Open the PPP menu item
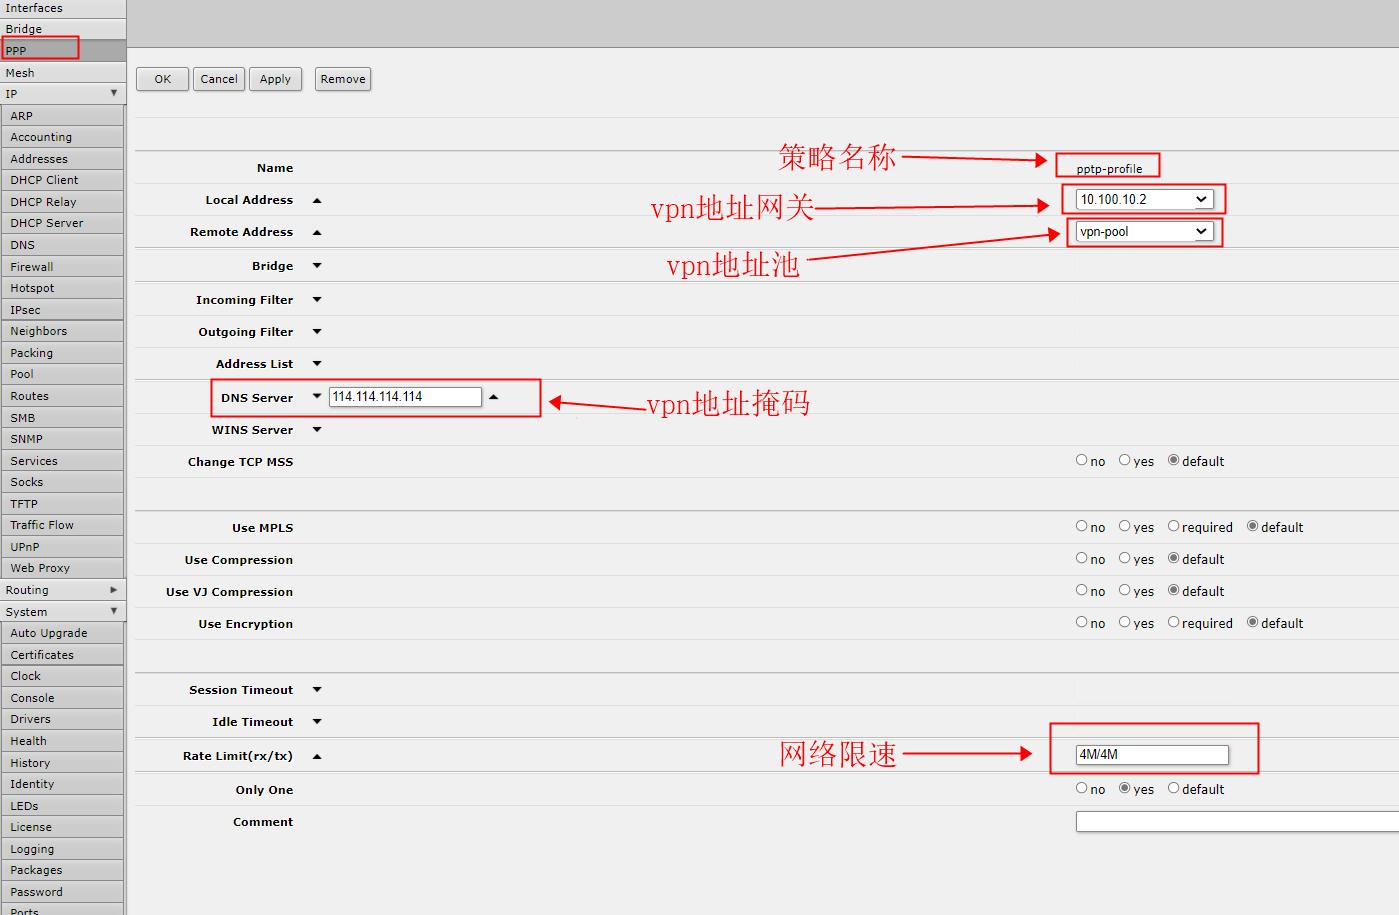Viewport: 1399px width, 915px height. tap(40, 50)
